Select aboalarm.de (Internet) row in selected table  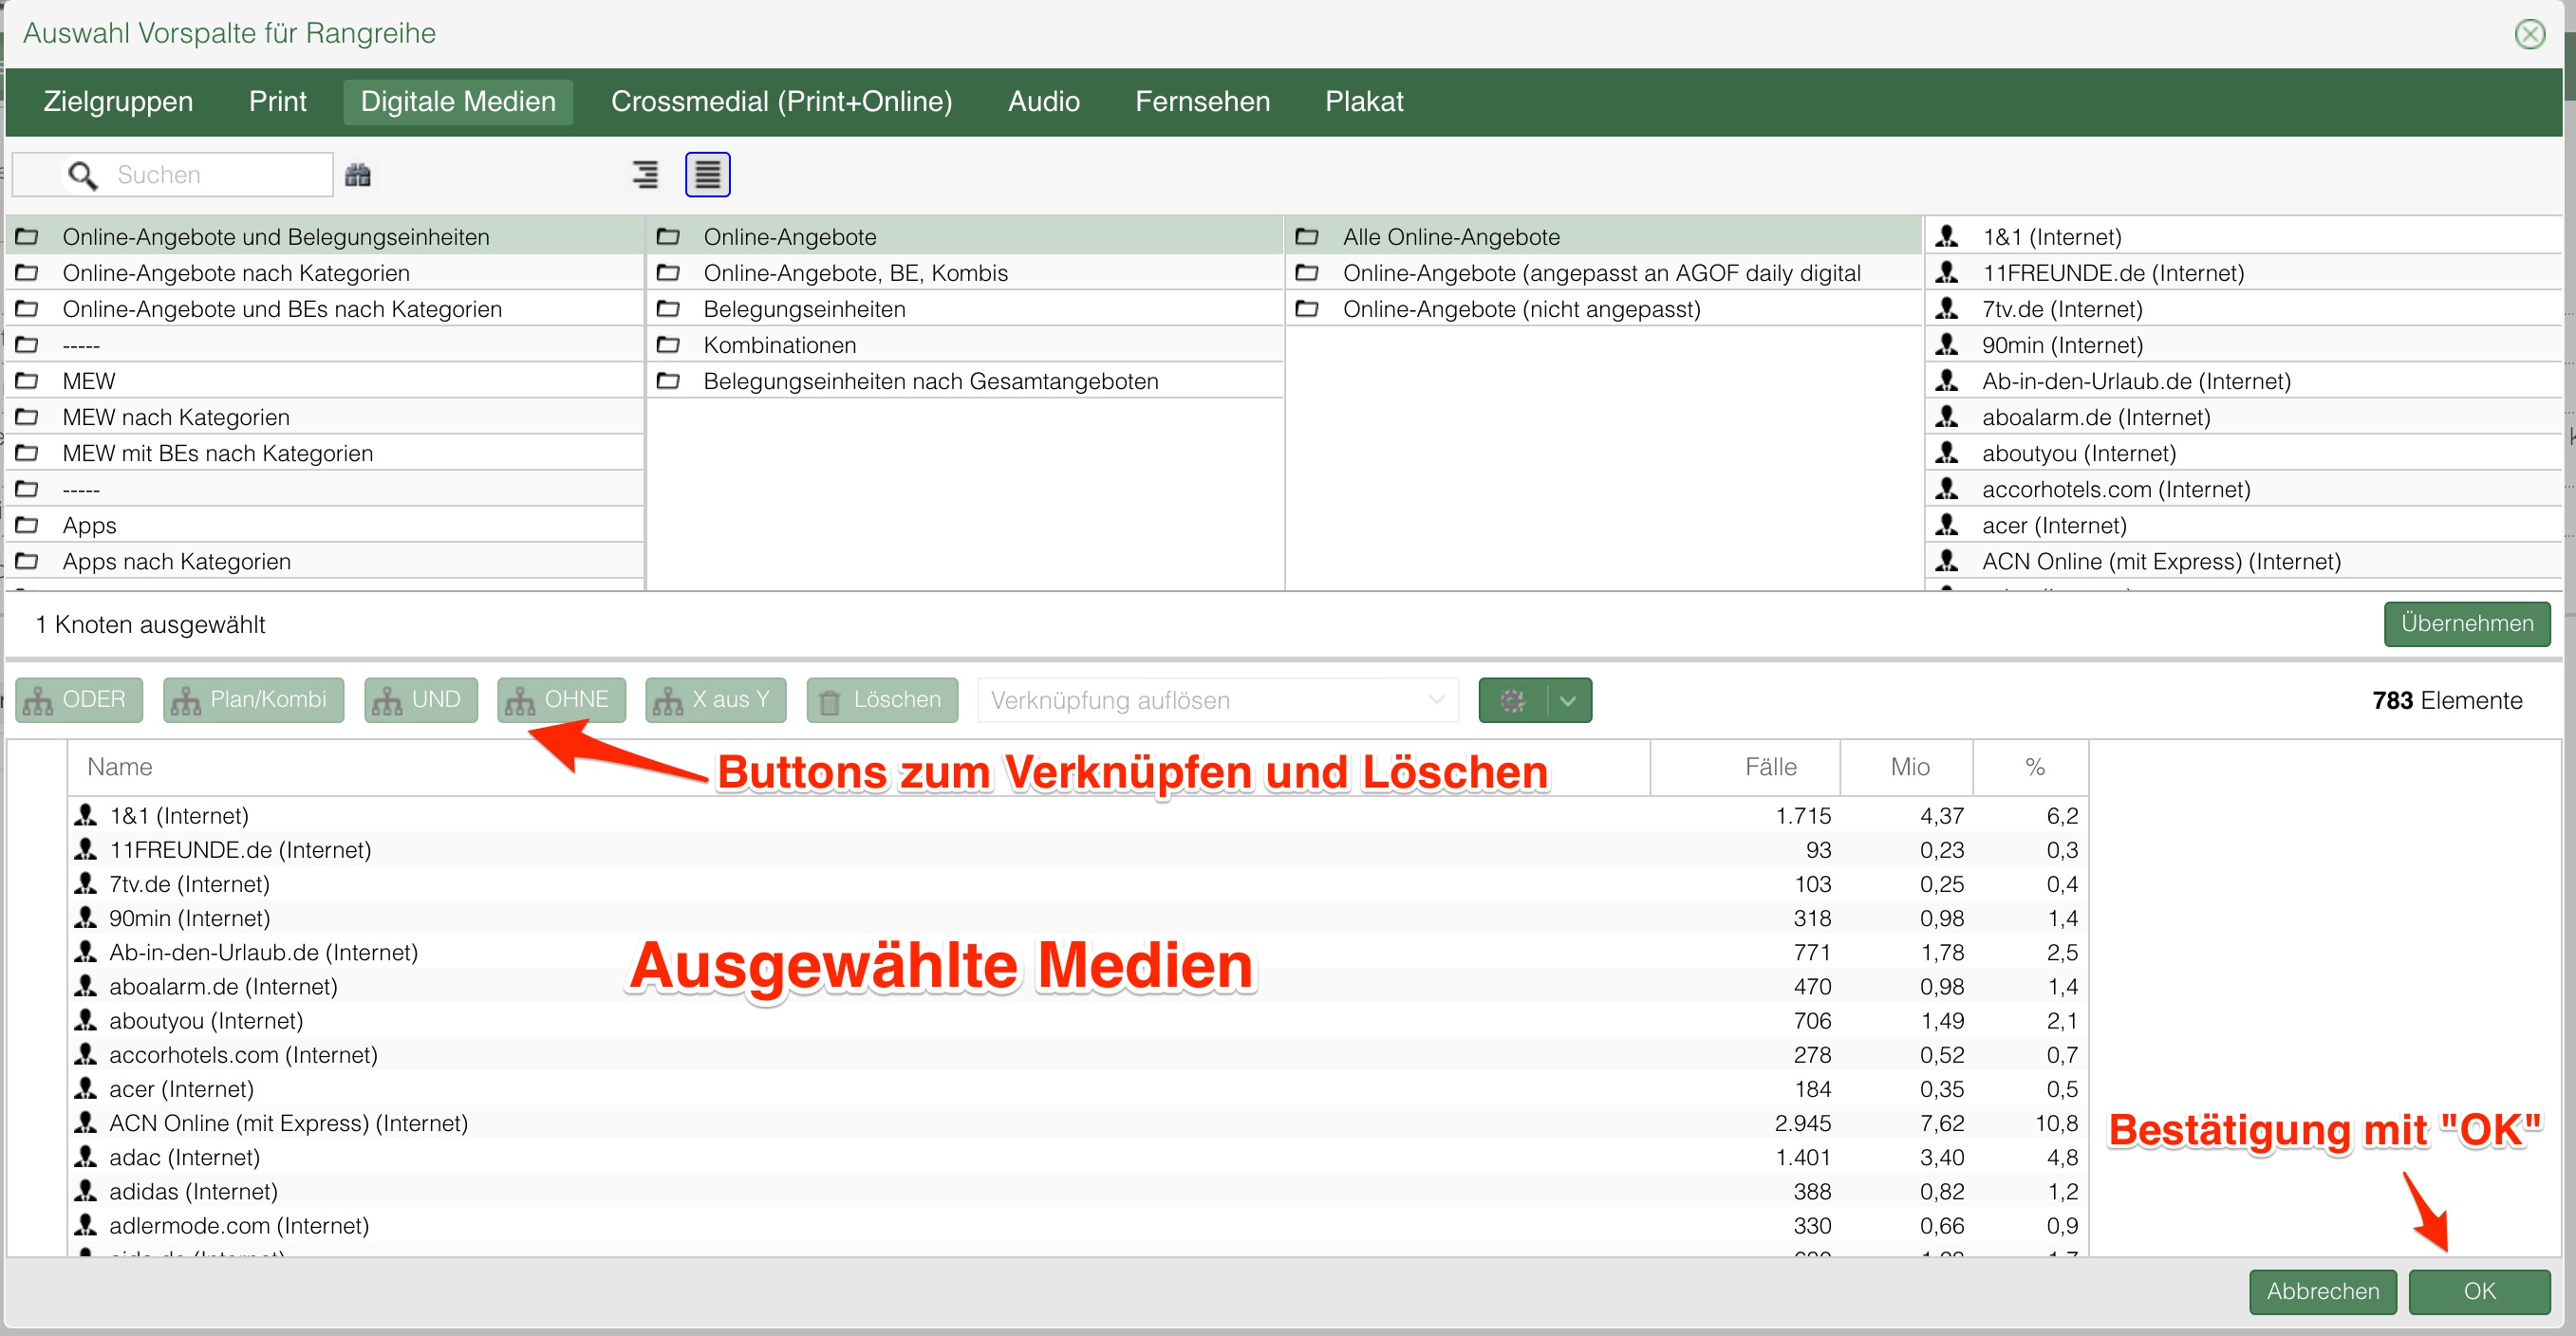point(1077,986)
